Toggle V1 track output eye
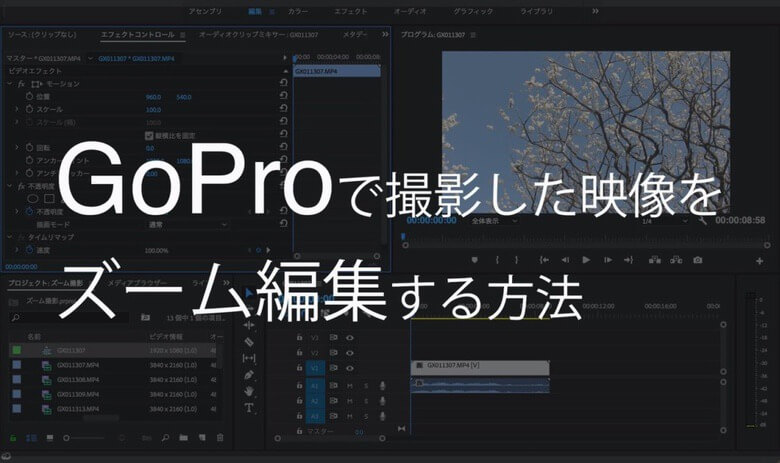The height and width of the screenshot is (463, 780). point(350,369)
